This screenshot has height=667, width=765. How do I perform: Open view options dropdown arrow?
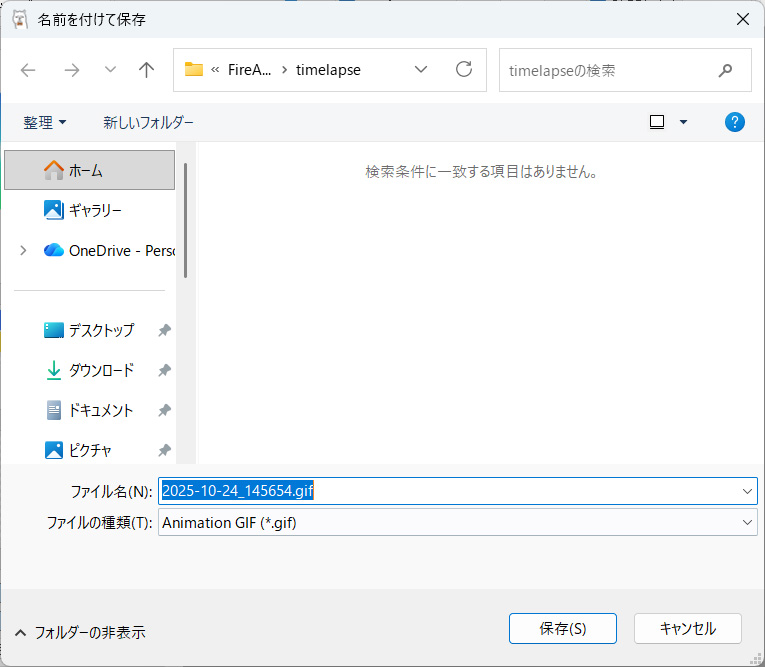click(684, 122)
